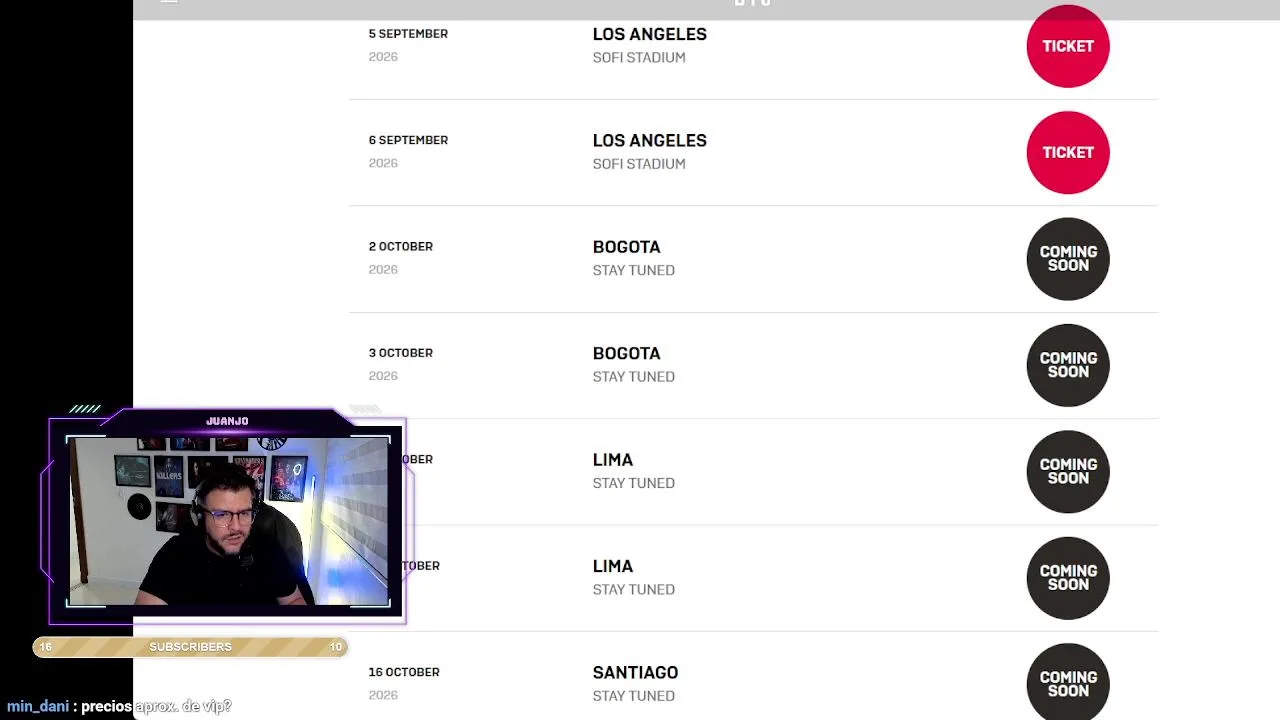
Task: Click the JUANJO name label above webcam
Action: click(227, 421)
